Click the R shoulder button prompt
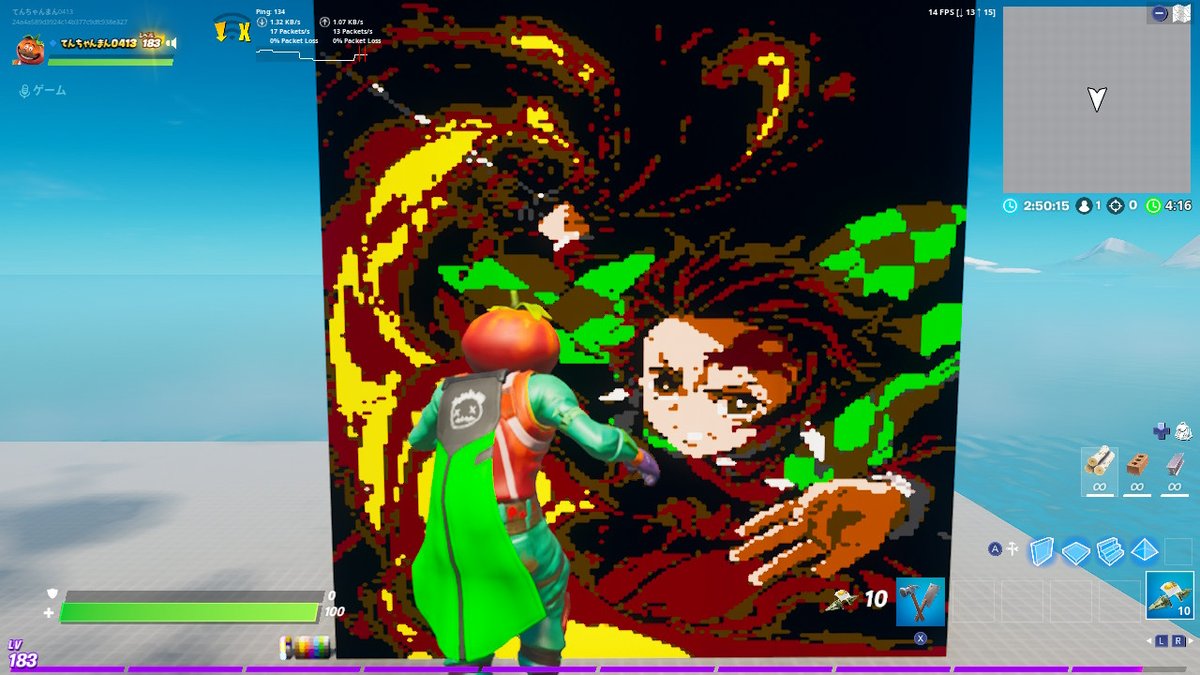This screenshot has width=1200, height=675. (x=1178, y=640)
